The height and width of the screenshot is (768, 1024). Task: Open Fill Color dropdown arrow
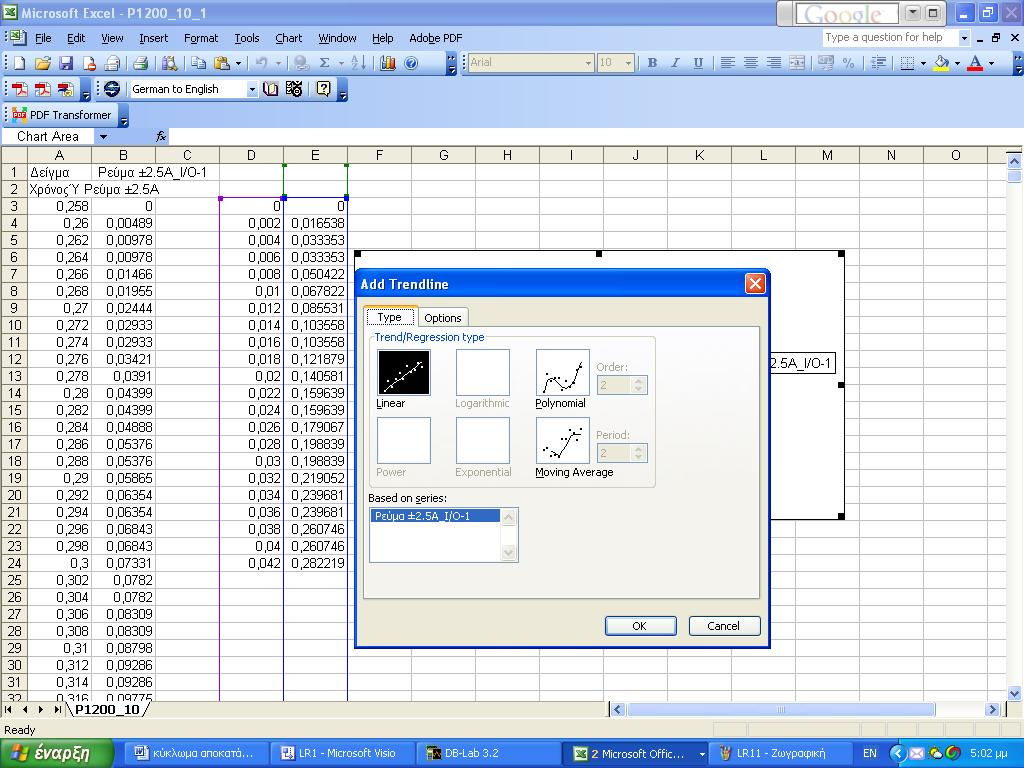957,63
